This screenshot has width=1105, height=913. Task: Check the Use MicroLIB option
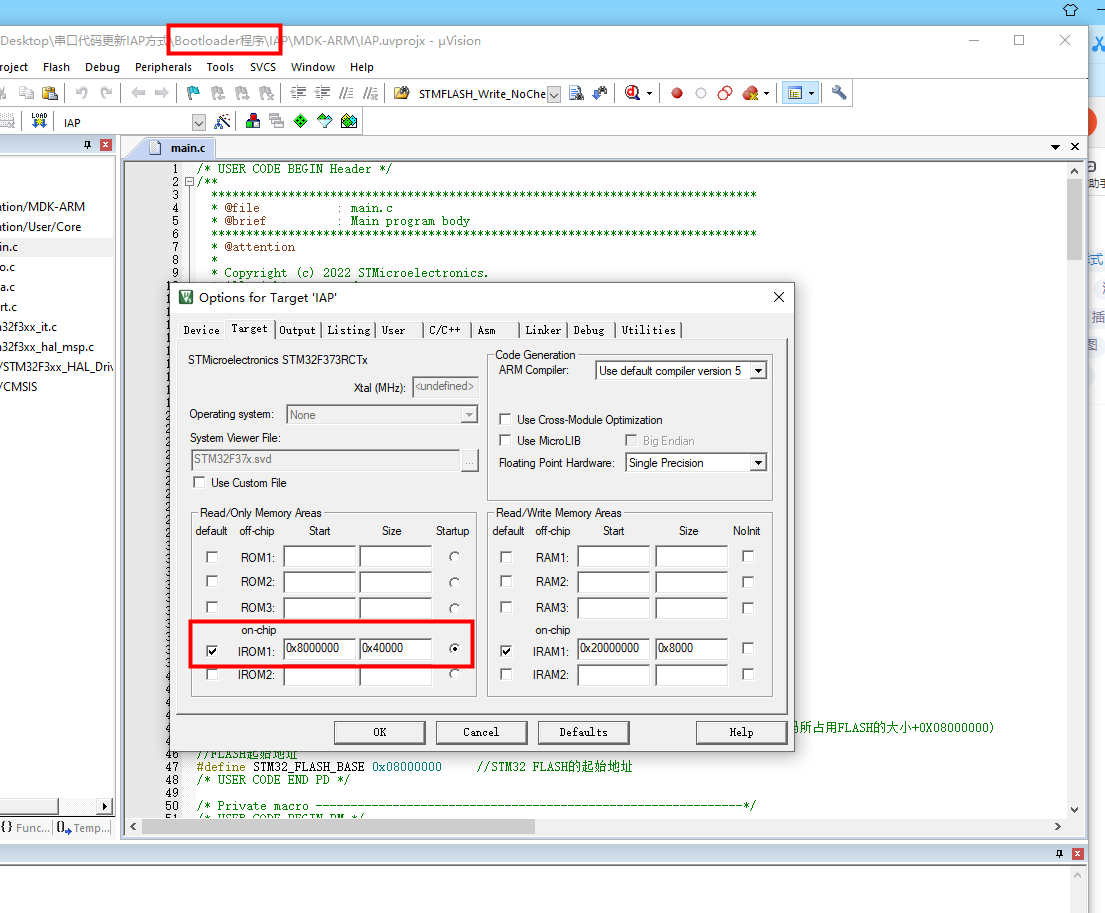[506, 440]
